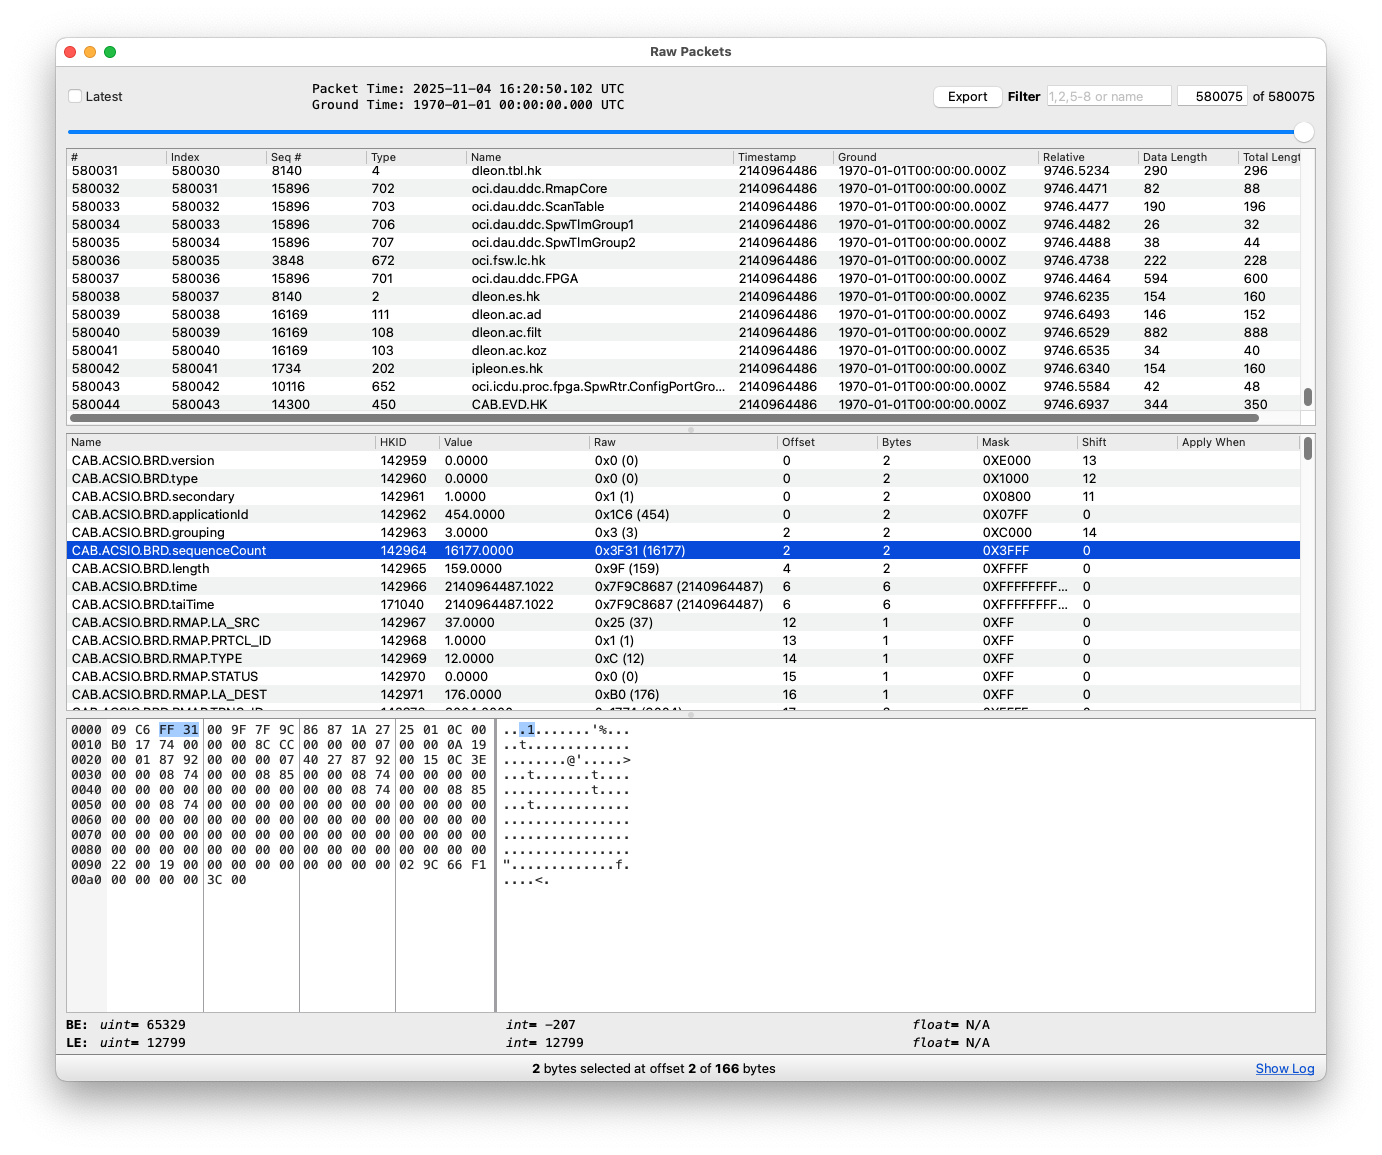Image resolution: width=1382 pixels, height=1155 pixels.
Task: Click the field list vertical scrollbar thumb
Action: tap(1307, 449)
